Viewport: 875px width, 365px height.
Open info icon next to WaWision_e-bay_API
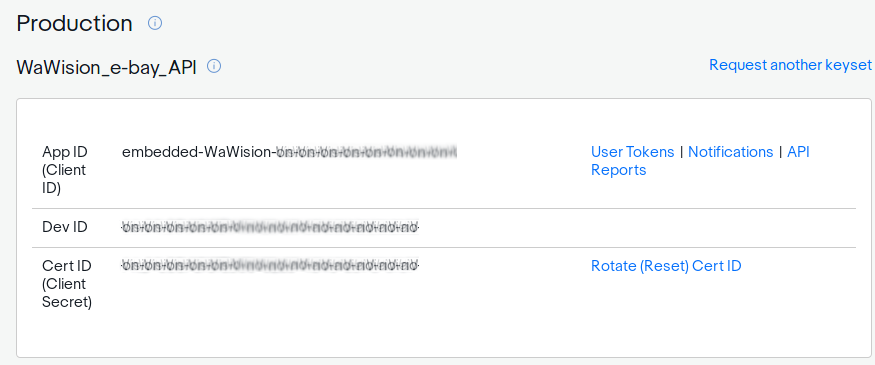tap(214, 66)
